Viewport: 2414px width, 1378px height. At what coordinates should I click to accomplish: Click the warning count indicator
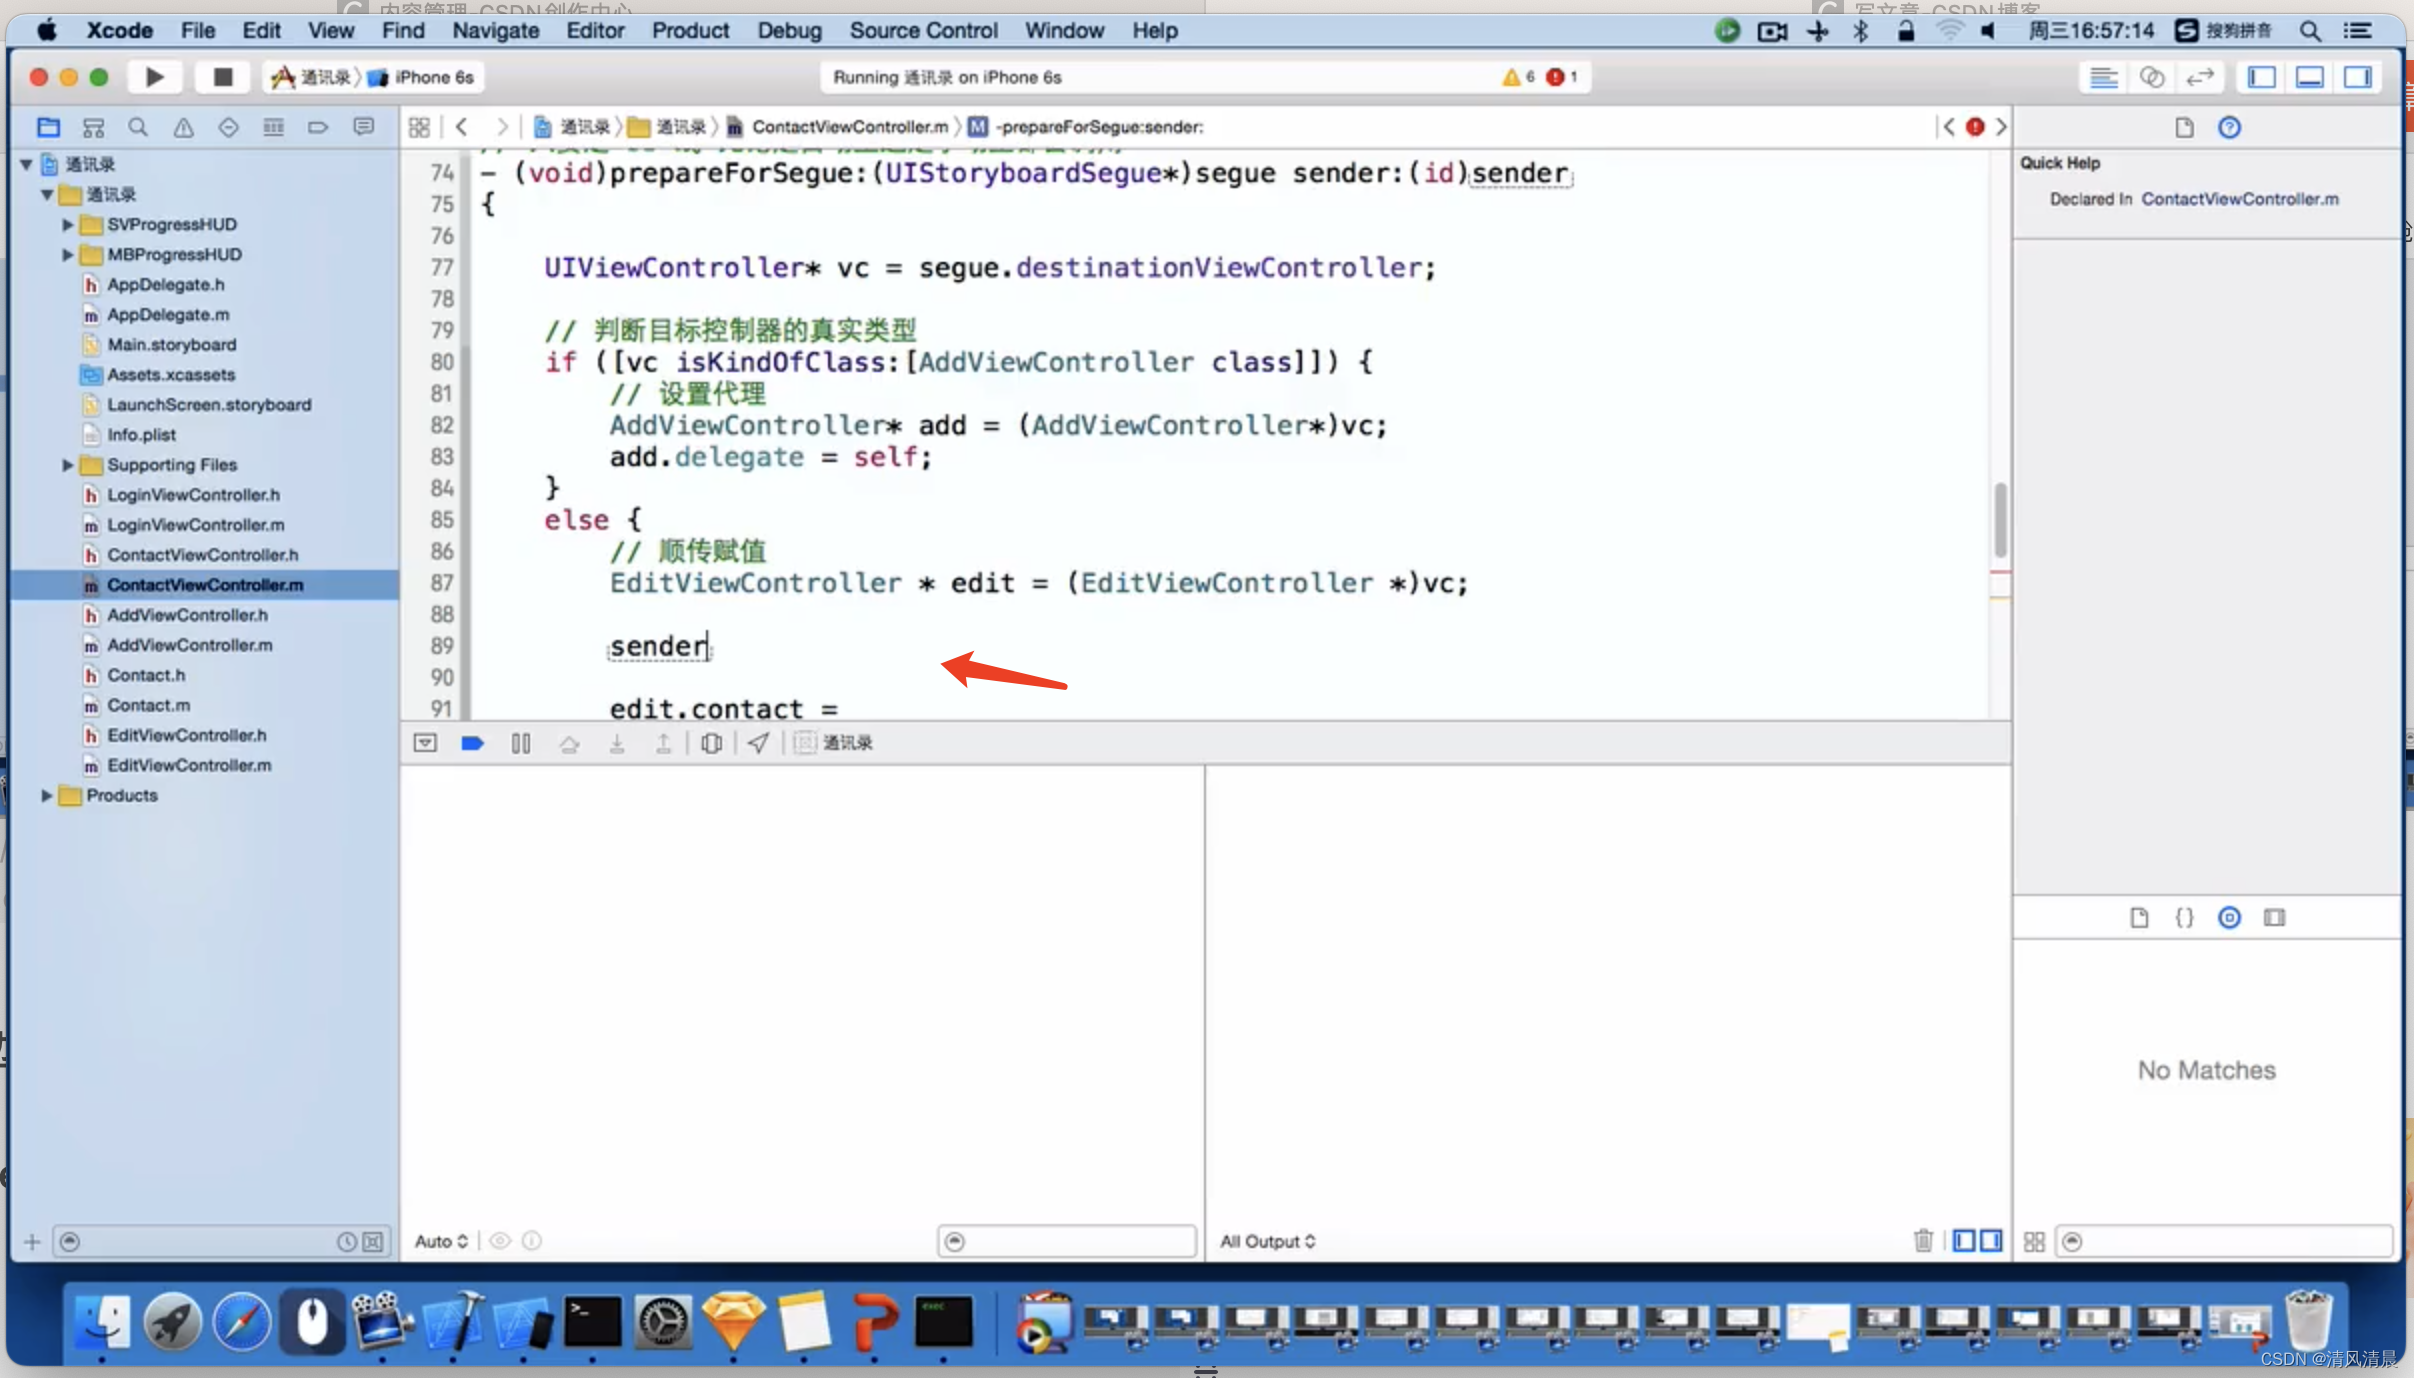tap(1518, 77)
